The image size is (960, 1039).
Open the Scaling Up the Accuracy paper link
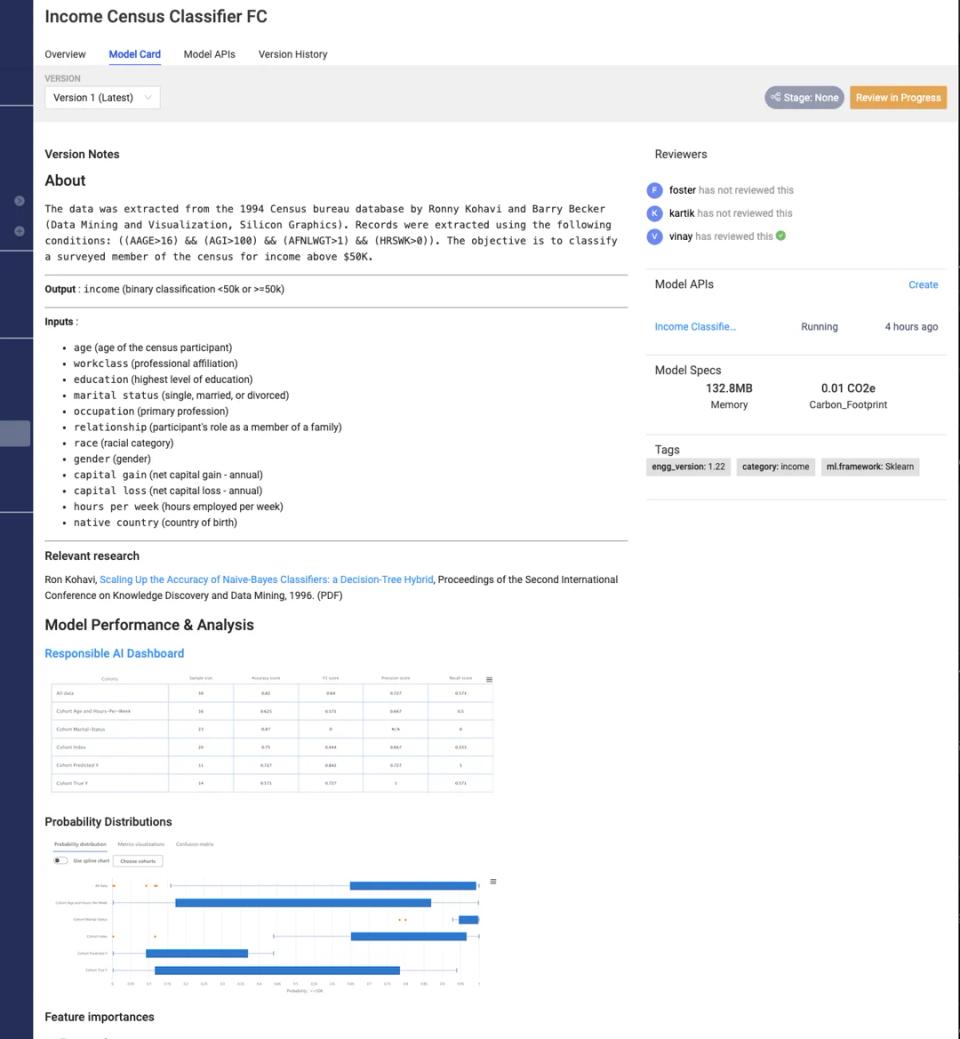266,579
